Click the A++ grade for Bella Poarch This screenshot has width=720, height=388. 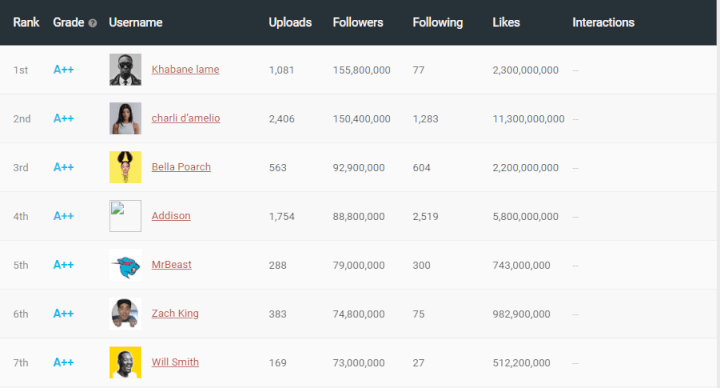(x=63, y=167)
